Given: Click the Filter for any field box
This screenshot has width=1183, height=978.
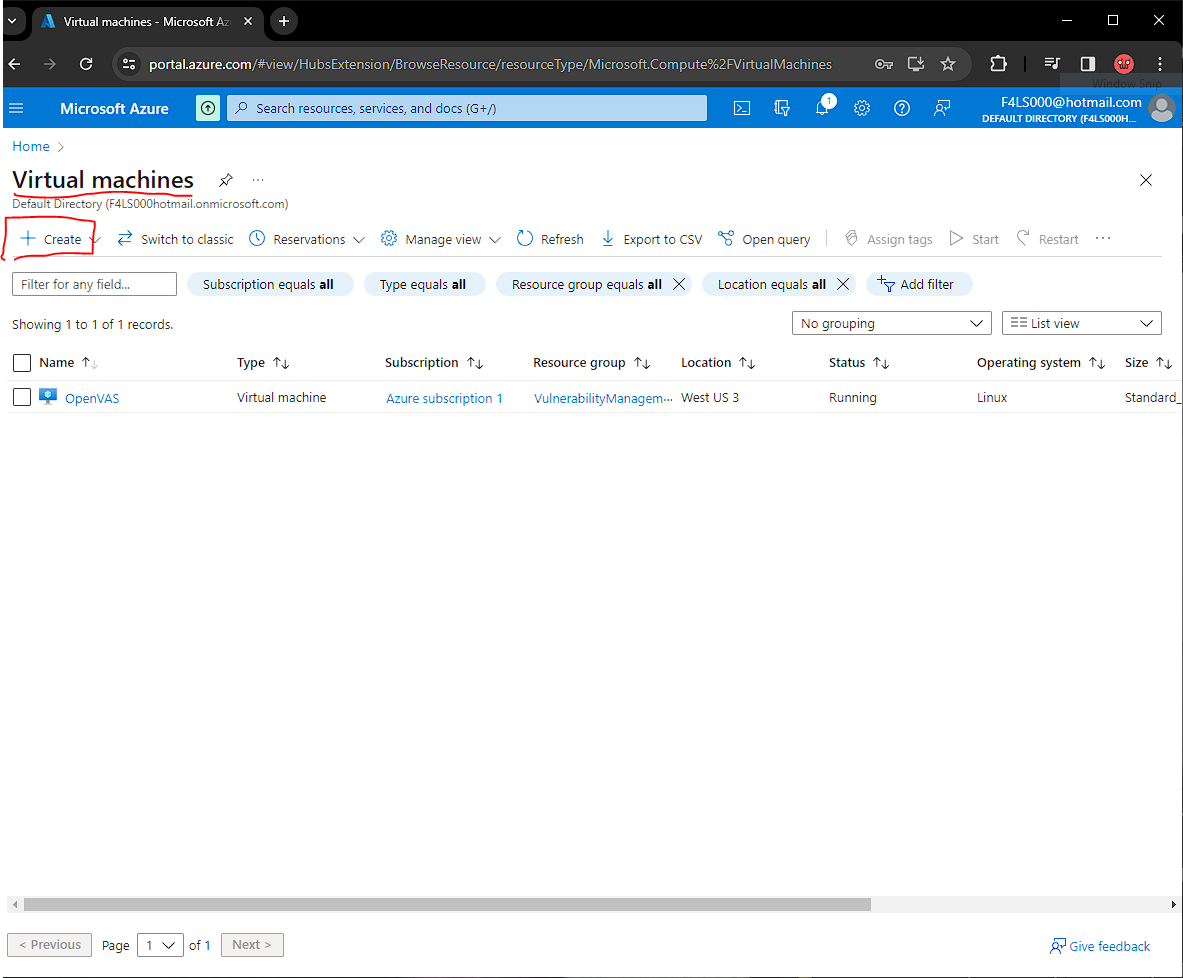Looking at the screenshot, I should click(94, 284).
